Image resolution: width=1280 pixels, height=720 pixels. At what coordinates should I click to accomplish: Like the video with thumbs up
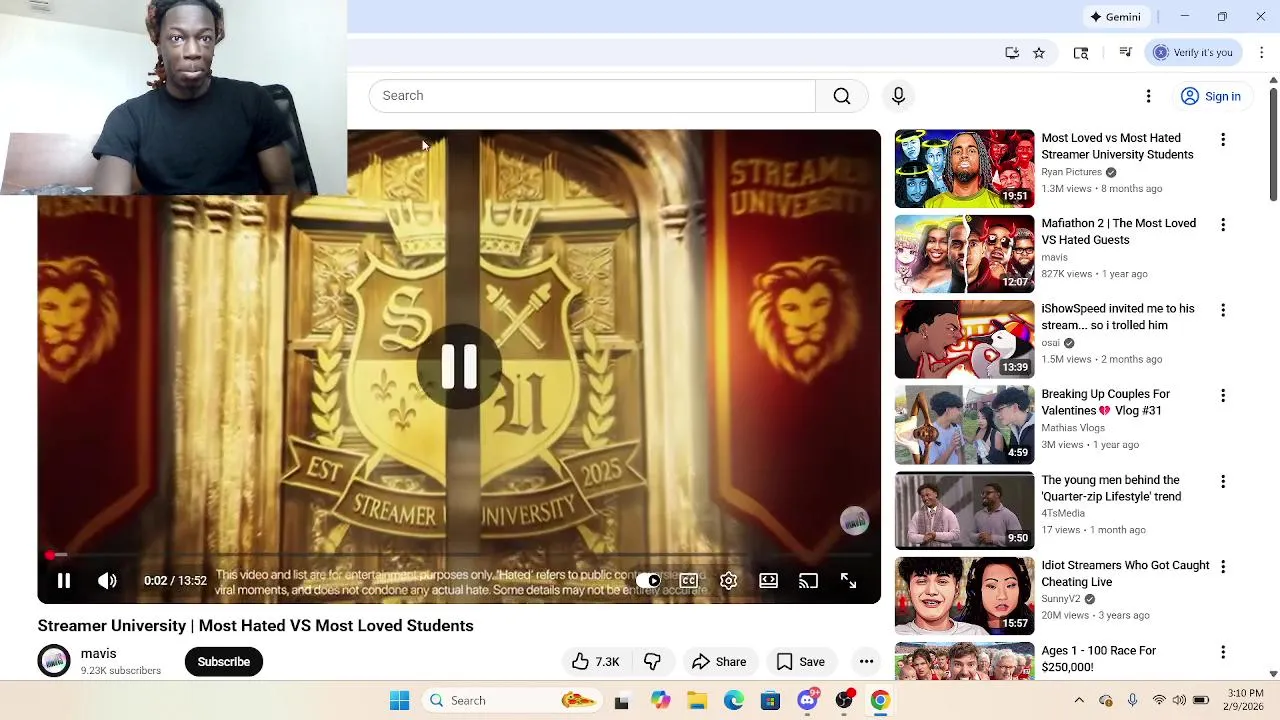click(596, 662)
